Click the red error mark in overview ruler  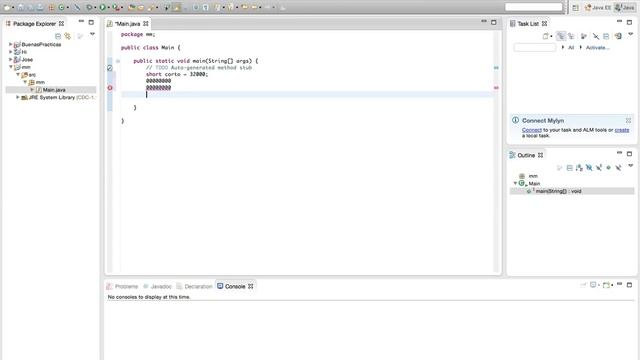pyautogui.click(x=496, y=88)
